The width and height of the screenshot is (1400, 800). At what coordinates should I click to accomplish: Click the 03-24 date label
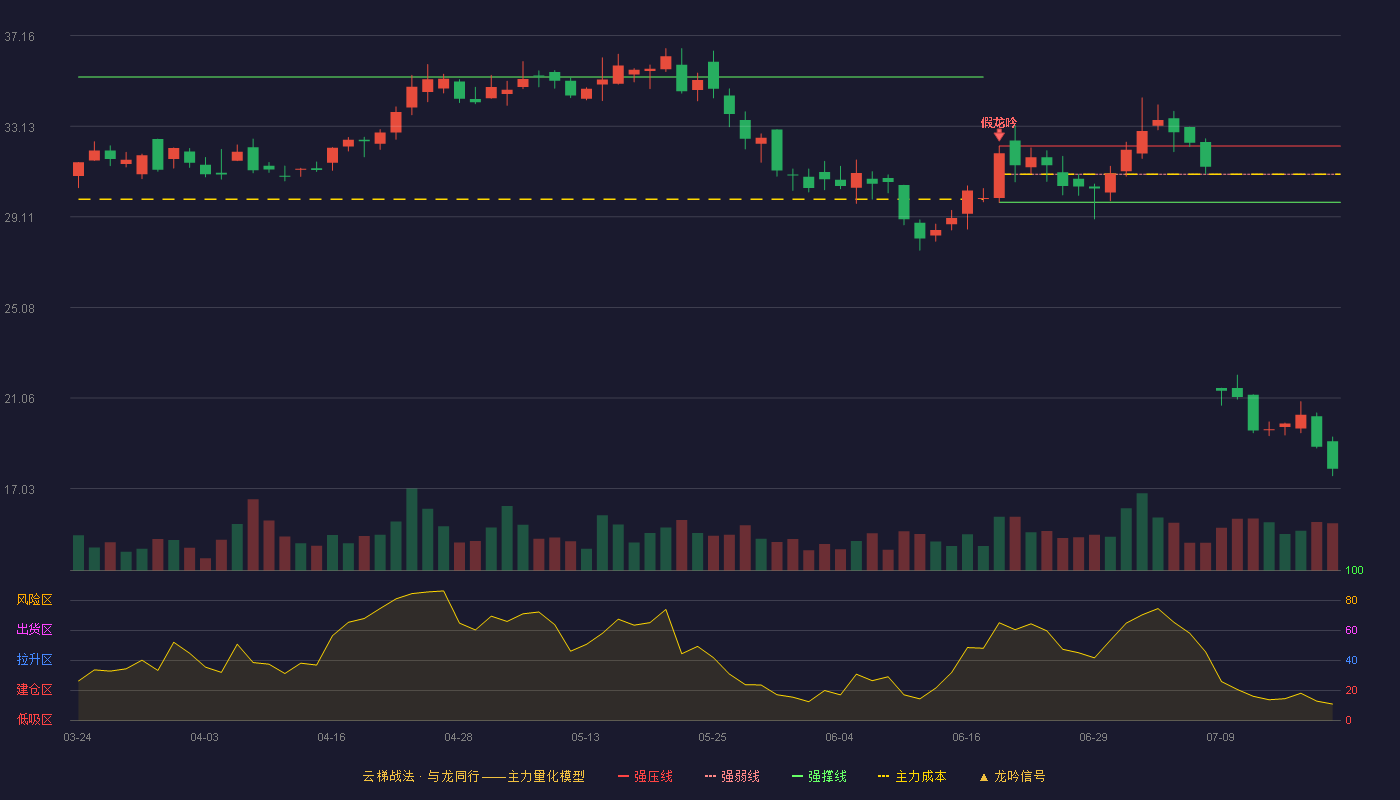tap(77, 737)
